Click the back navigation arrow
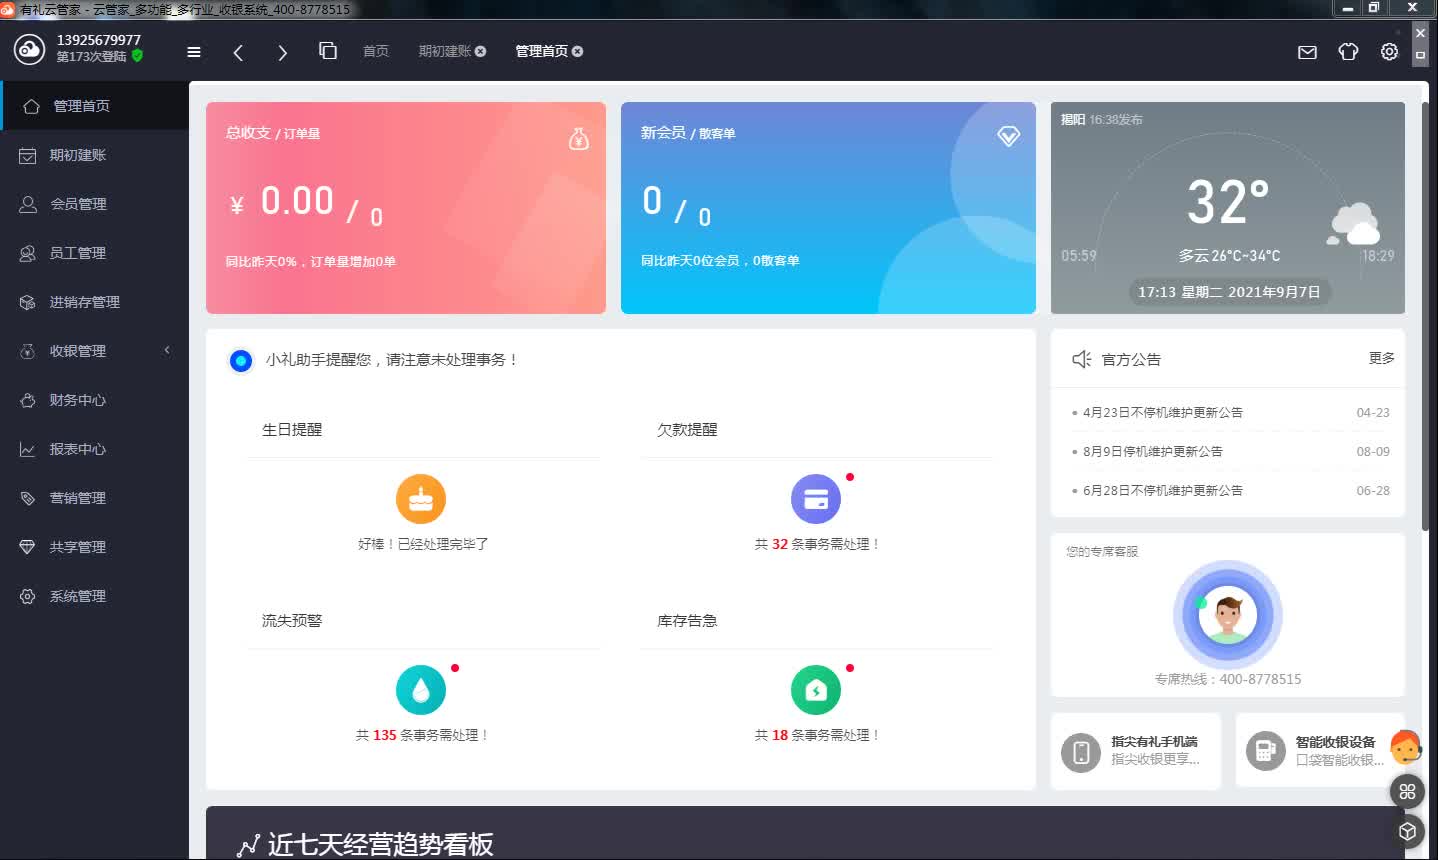This screenshot has width=1438, height=860. (238, 51)
